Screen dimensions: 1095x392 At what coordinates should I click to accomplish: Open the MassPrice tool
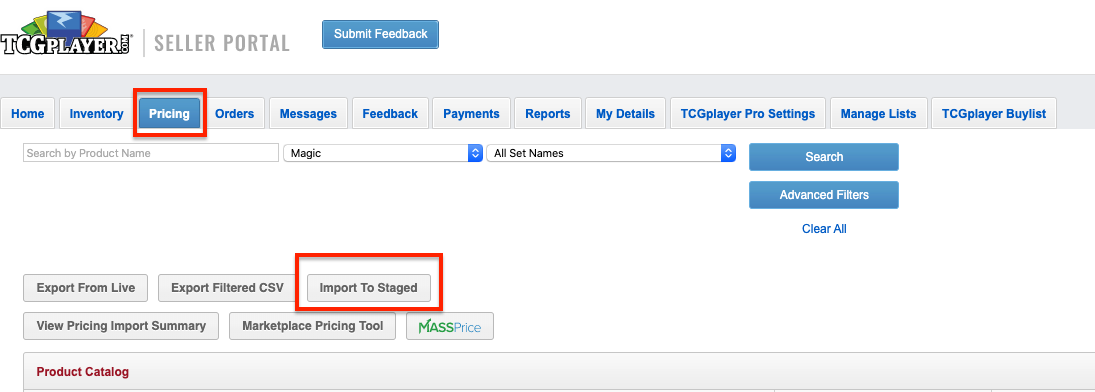click(450, 326)
